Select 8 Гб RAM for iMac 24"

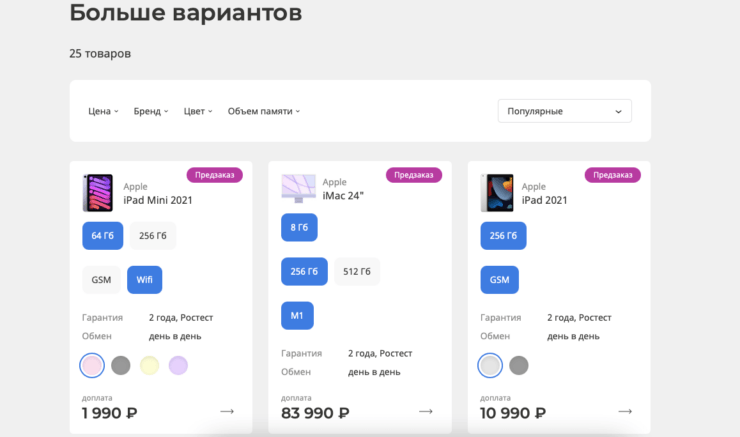[x=299, y=227]
